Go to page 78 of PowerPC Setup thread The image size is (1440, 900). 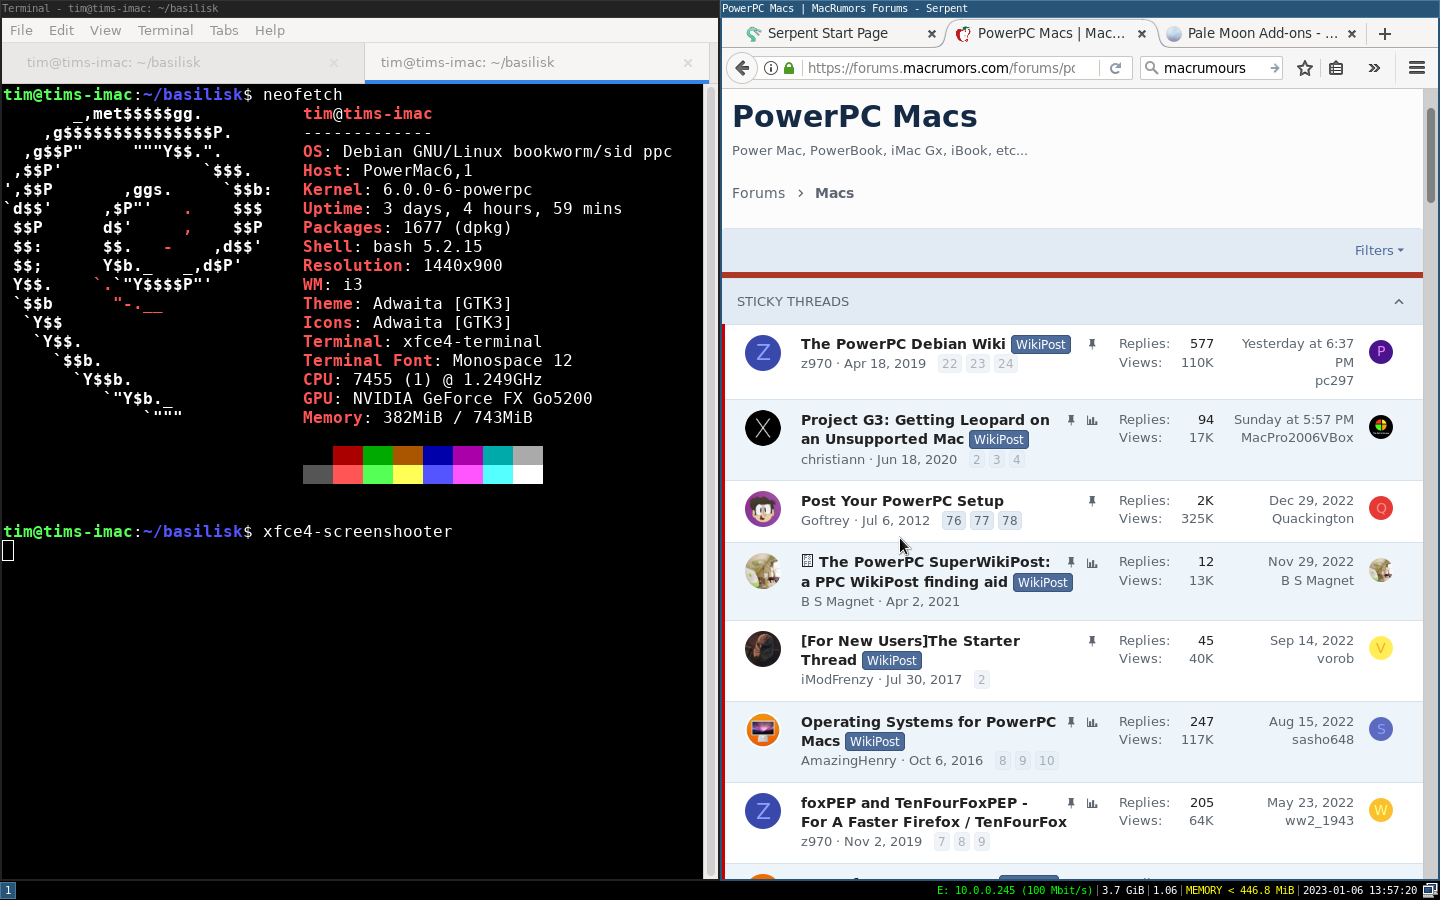point(1010,521)
